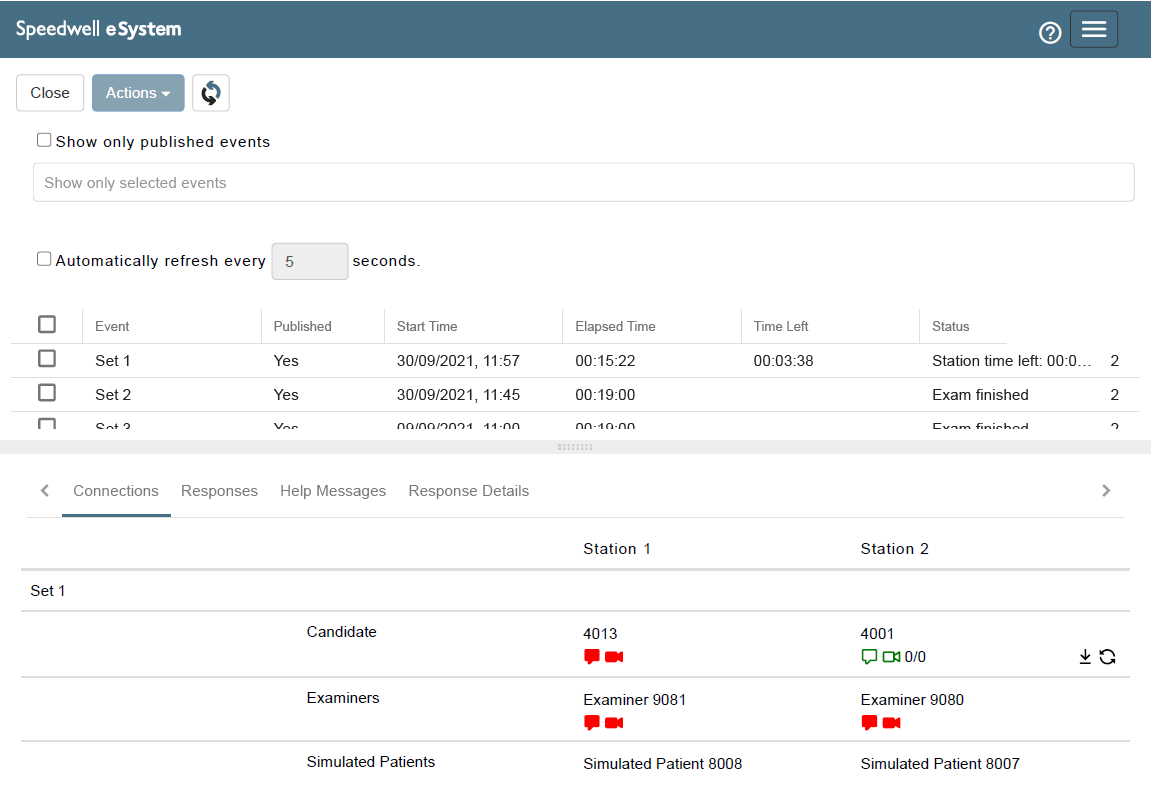Click Examiner 9080 red chat icon
This screenshot has width=1152, height=803.
(x=869, y=723)
